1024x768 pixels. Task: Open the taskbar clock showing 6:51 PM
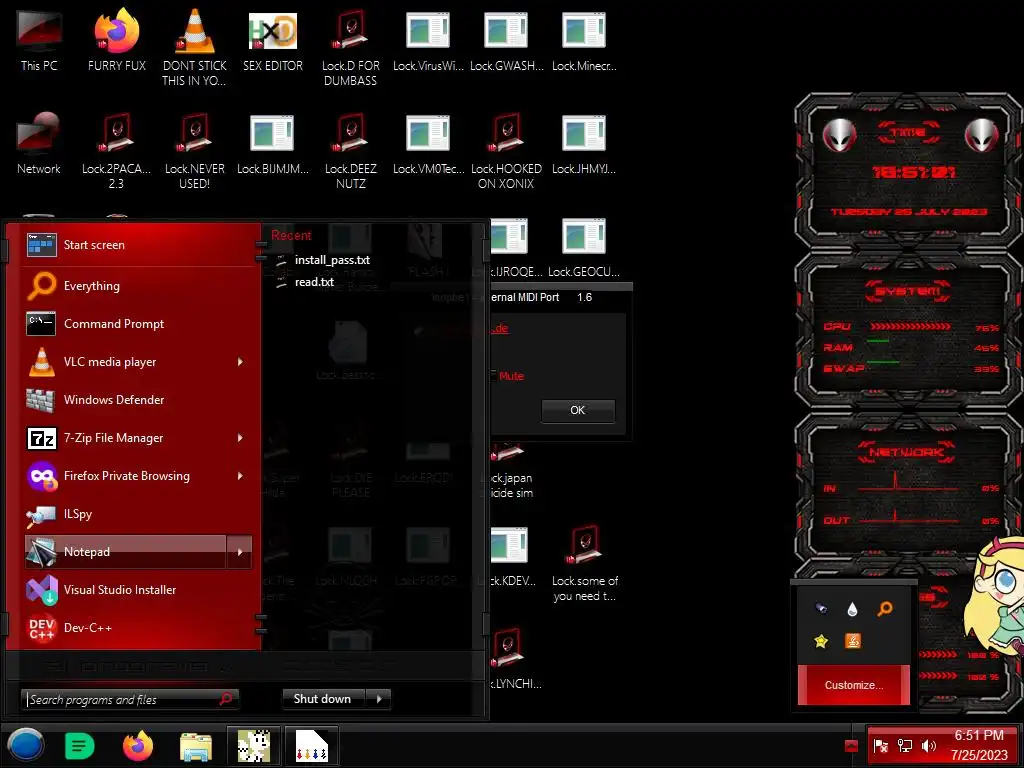[x=978, y=745]
